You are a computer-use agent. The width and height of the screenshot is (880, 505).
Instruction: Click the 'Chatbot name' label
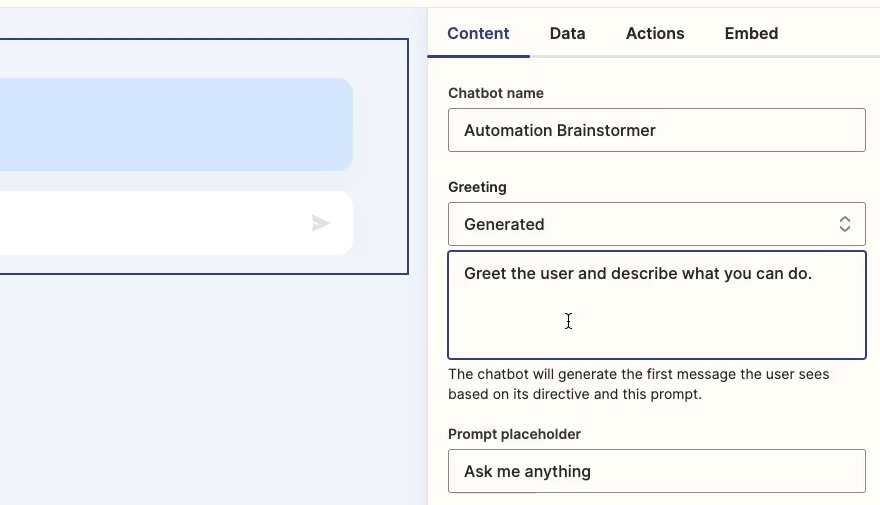click(x=496, y=93)
